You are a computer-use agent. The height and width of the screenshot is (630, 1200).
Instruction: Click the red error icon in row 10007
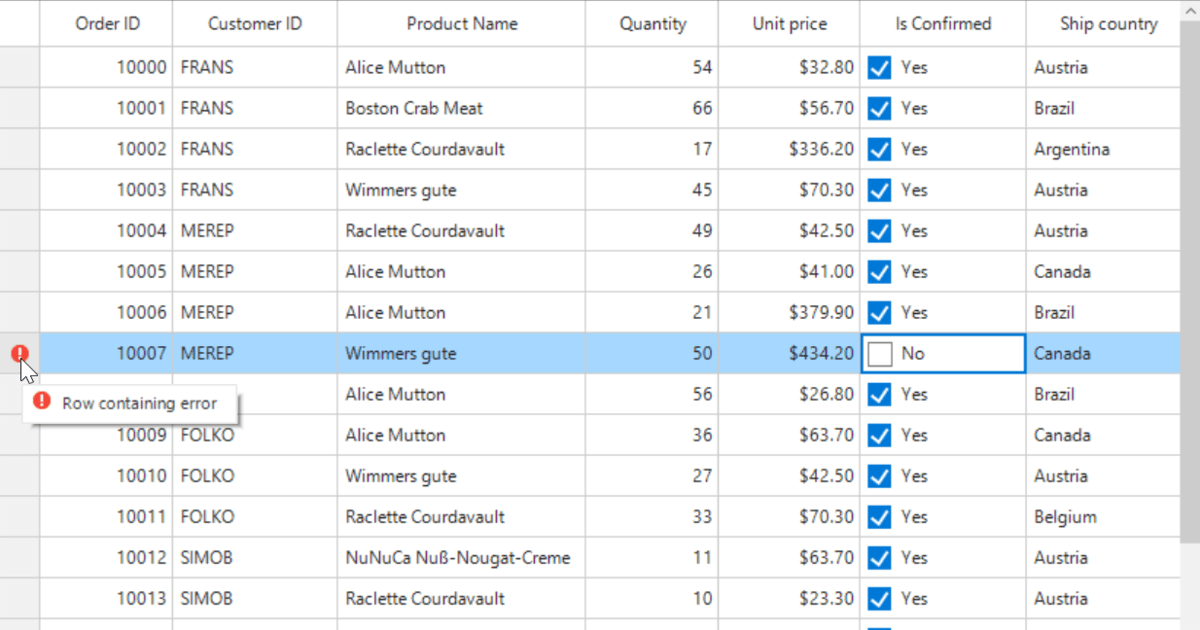(20, 353)
